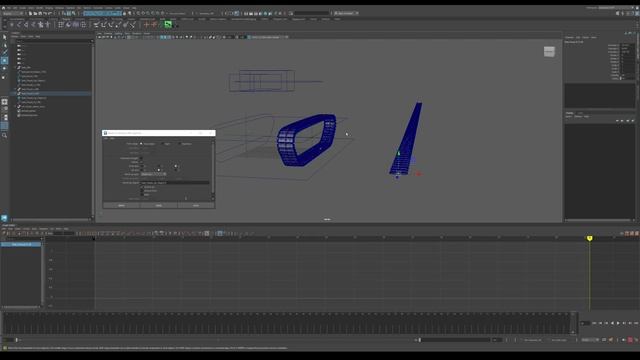
Task: Select Up axis Y radio button
Action: tap(159, 170)
